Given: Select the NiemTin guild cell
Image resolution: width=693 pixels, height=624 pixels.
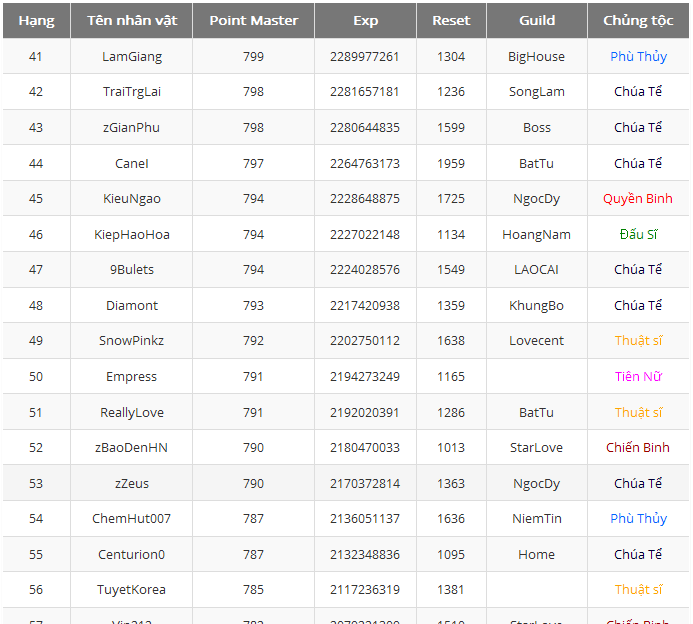Looking at the screenshot, I should [x=536, y=519].
